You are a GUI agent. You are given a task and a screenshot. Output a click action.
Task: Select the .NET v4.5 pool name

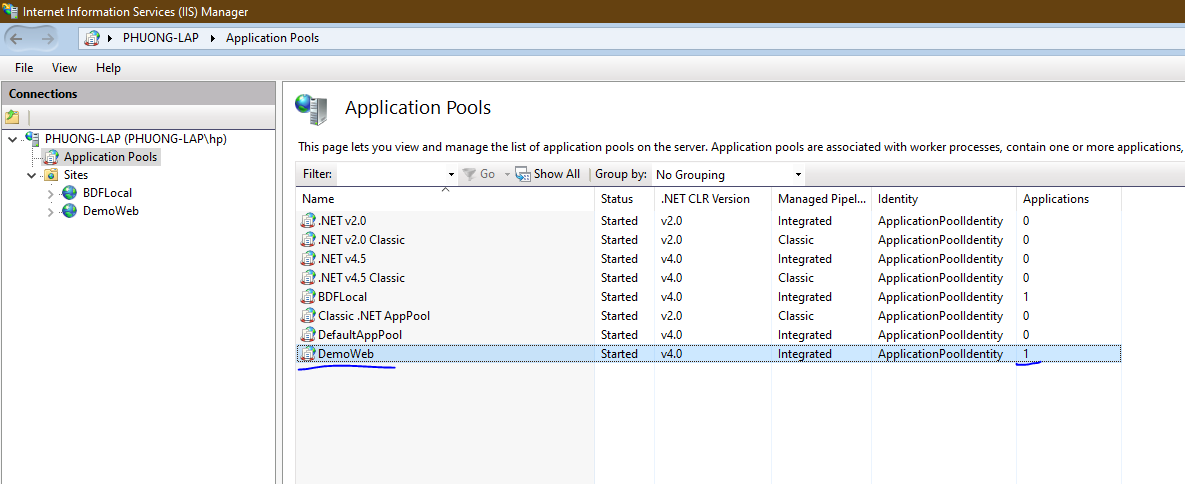tap(342, 259)
